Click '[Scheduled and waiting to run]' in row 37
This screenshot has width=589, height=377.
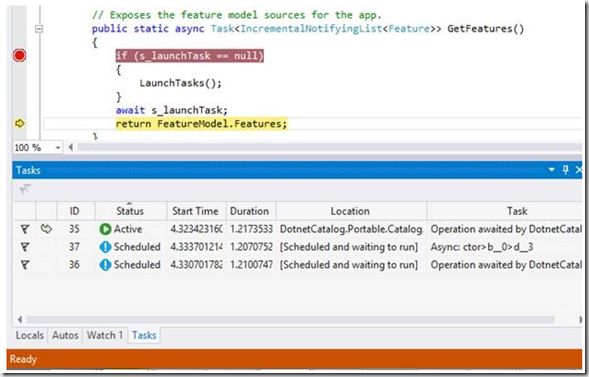point(349,247)
